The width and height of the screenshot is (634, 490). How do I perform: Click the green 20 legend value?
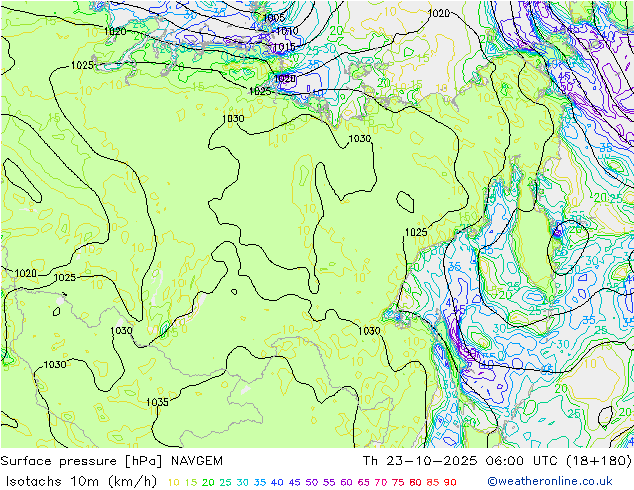coord(208,482)
